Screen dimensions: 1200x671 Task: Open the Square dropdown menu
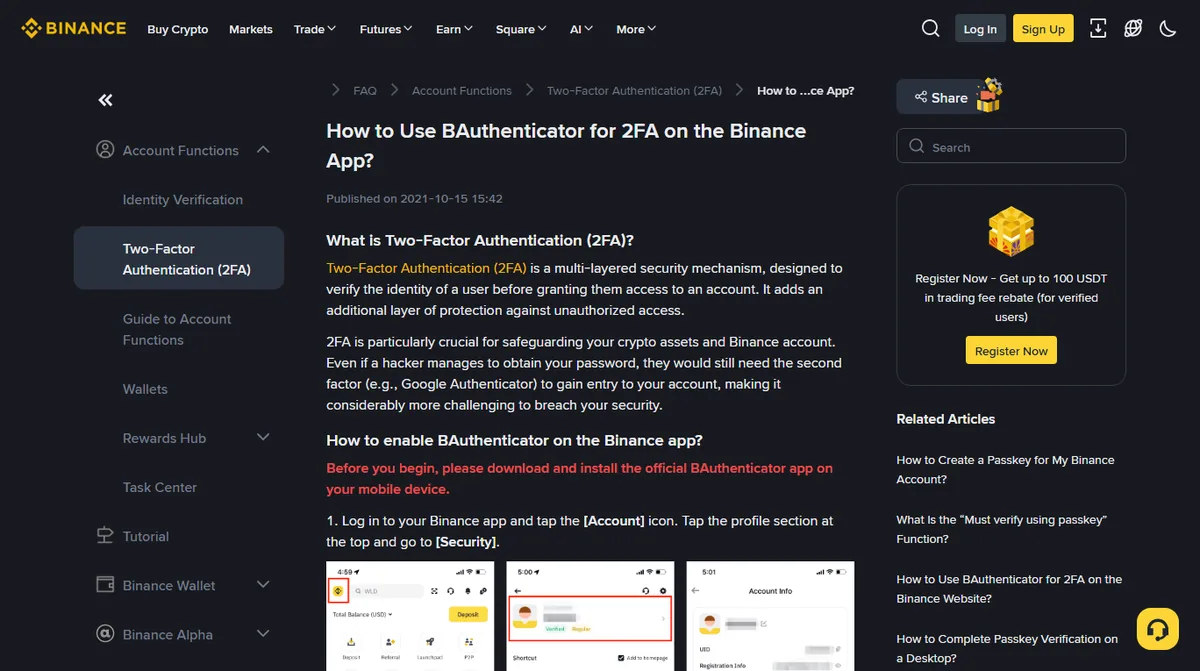tap(521, 29)
